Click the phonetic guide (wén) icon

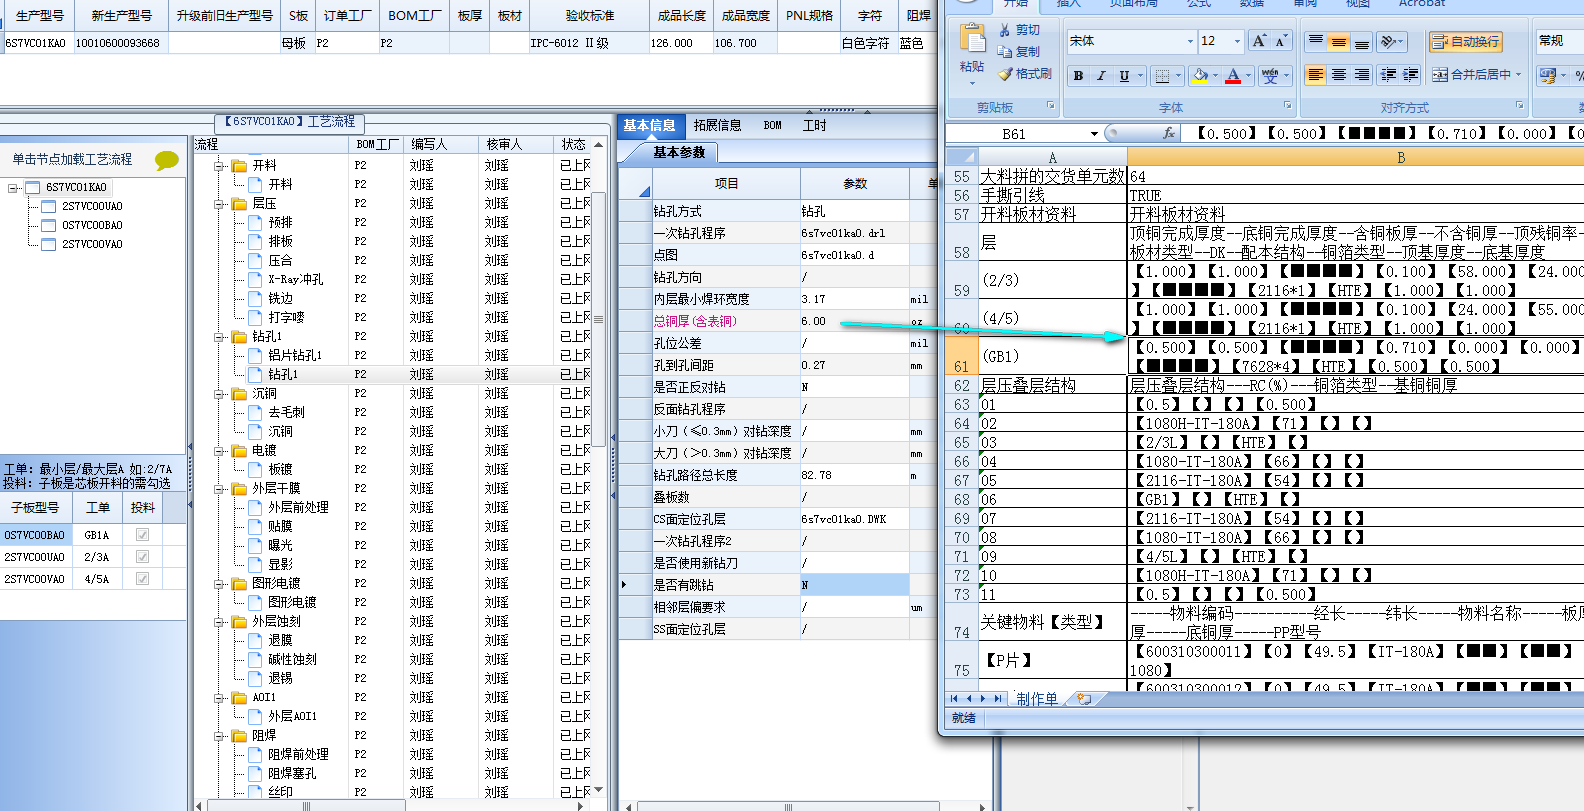click(x=1270, y=76)
